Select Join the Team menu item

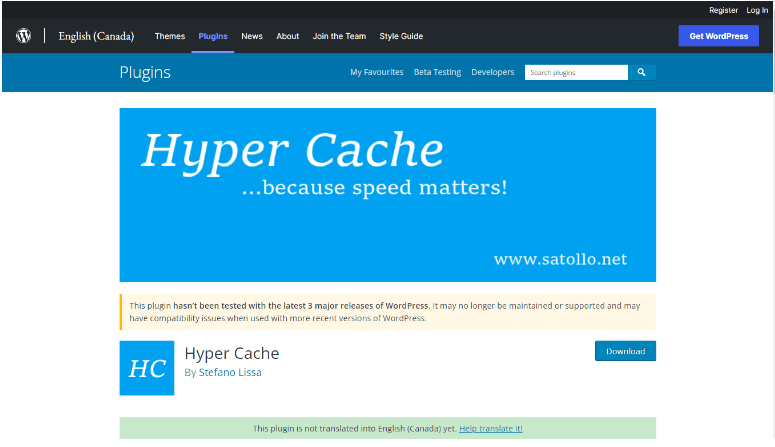click(339, 36)
